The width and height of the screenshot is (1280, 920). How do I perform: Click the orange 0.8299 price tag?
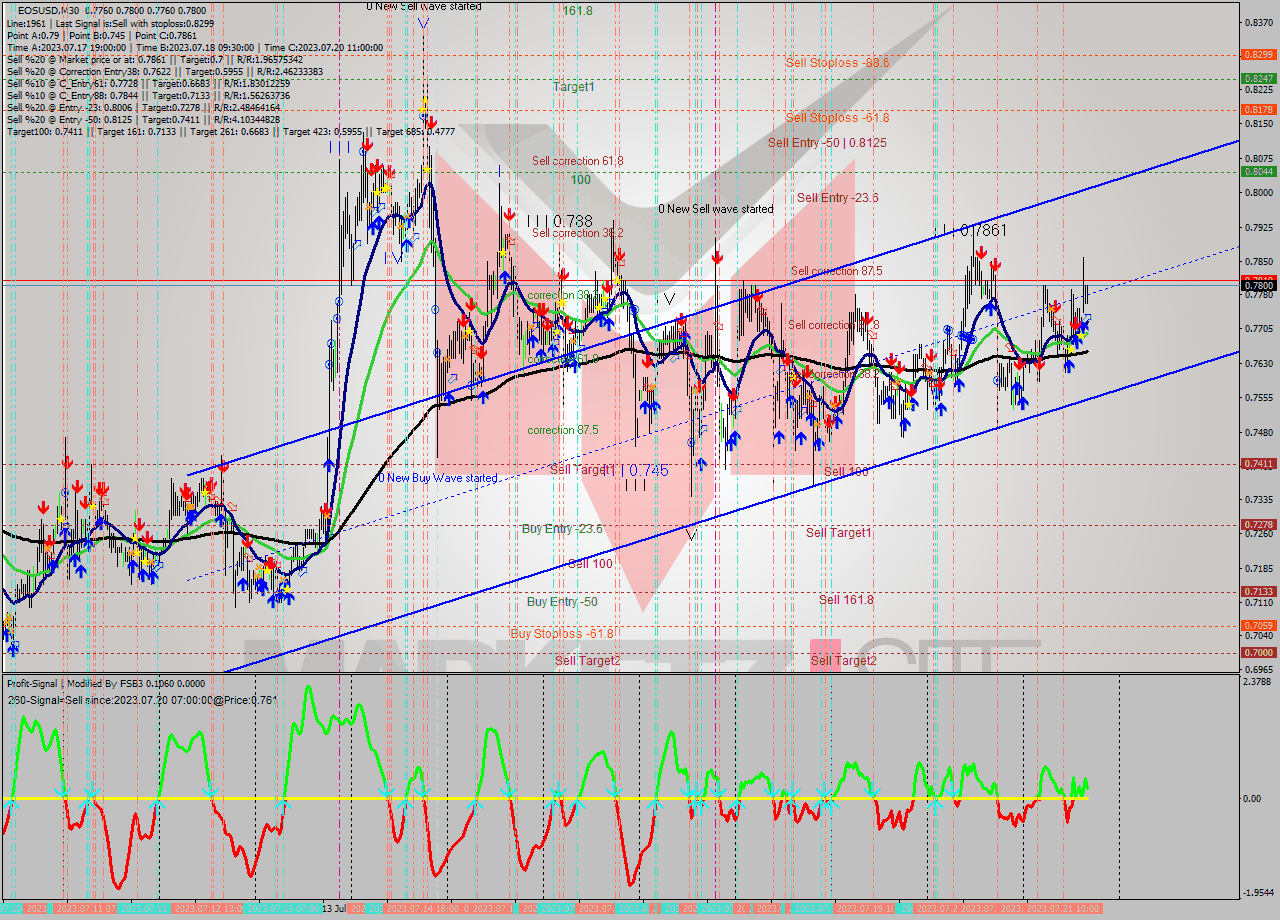[1257, 54]
